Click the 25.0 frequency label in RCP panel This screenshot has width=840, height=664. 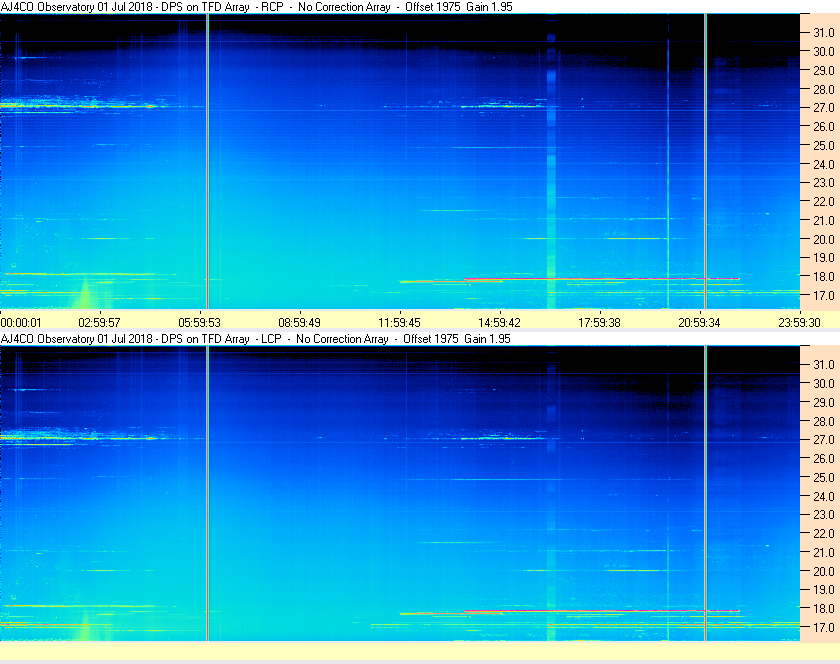click(824, 145)
